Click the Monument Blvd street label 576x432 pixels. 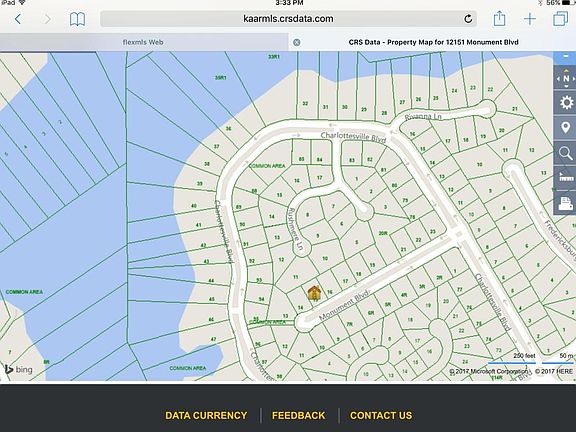pyautogui.click(x=343, y=306)
